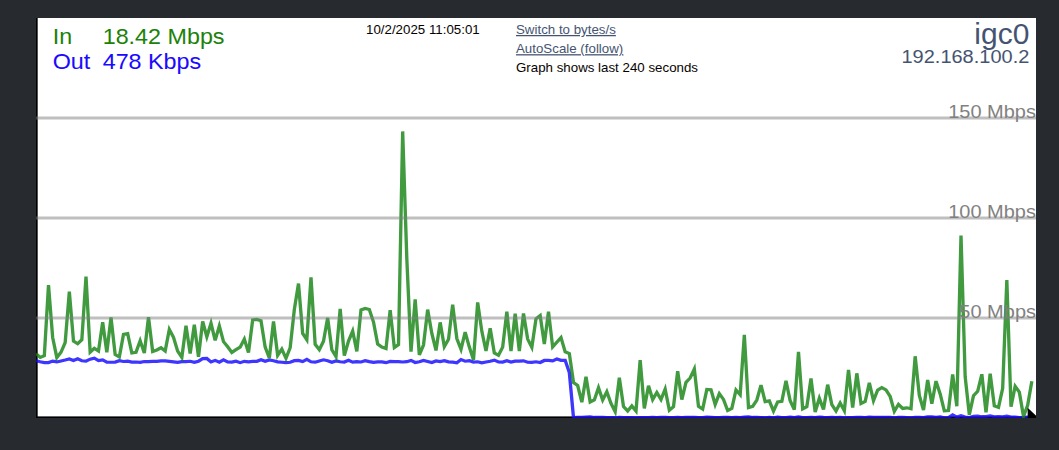Click the 150 Mbps axis label
1059x450 pixels.
coord(991,111)
